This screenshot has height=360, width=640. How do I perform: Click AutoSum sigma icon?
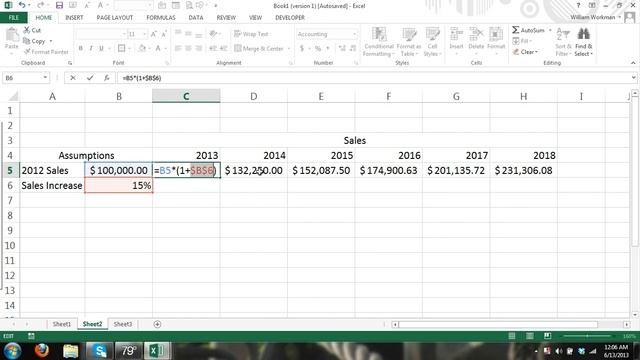click(x=516, y=30)
